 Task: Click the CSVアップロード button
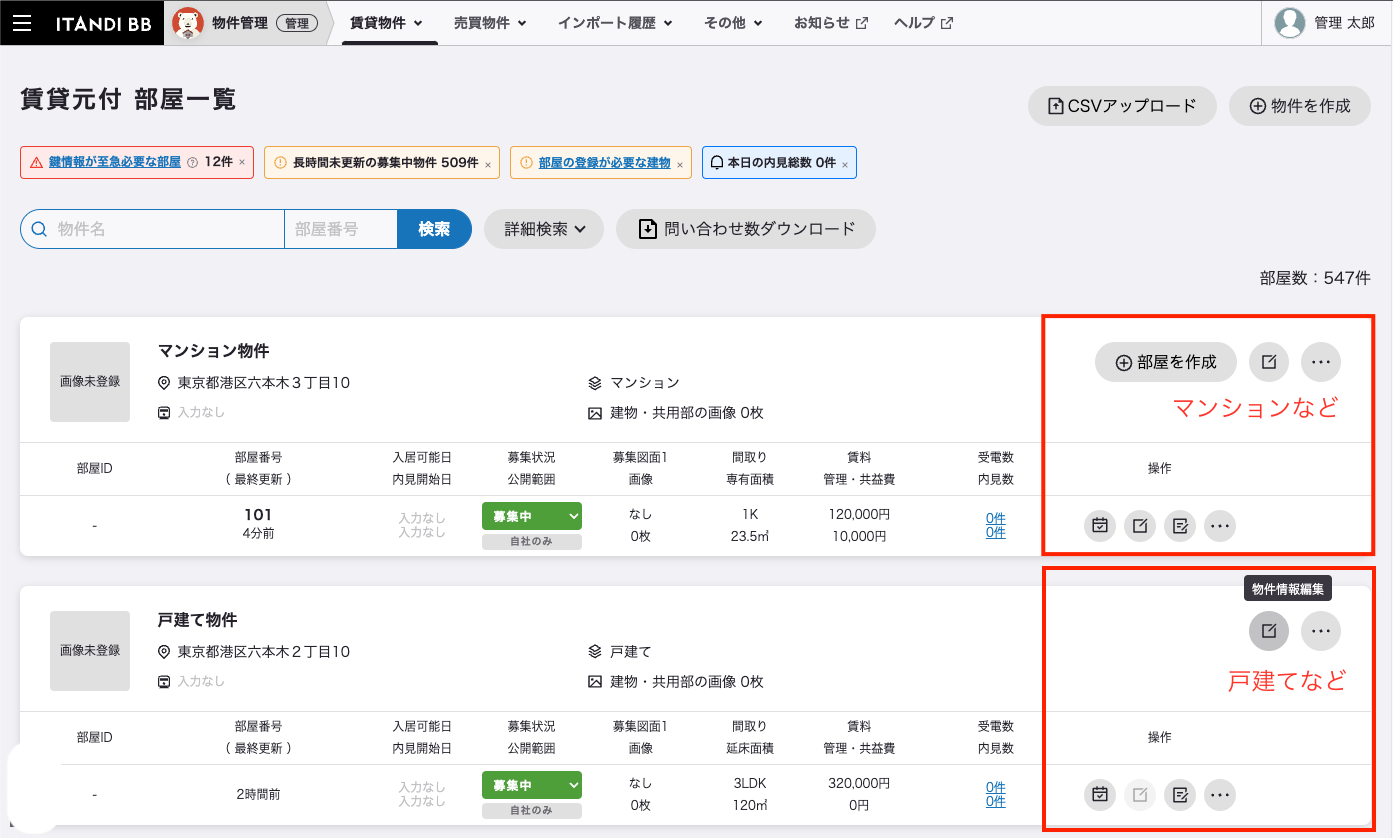(x=1122, y=106)
